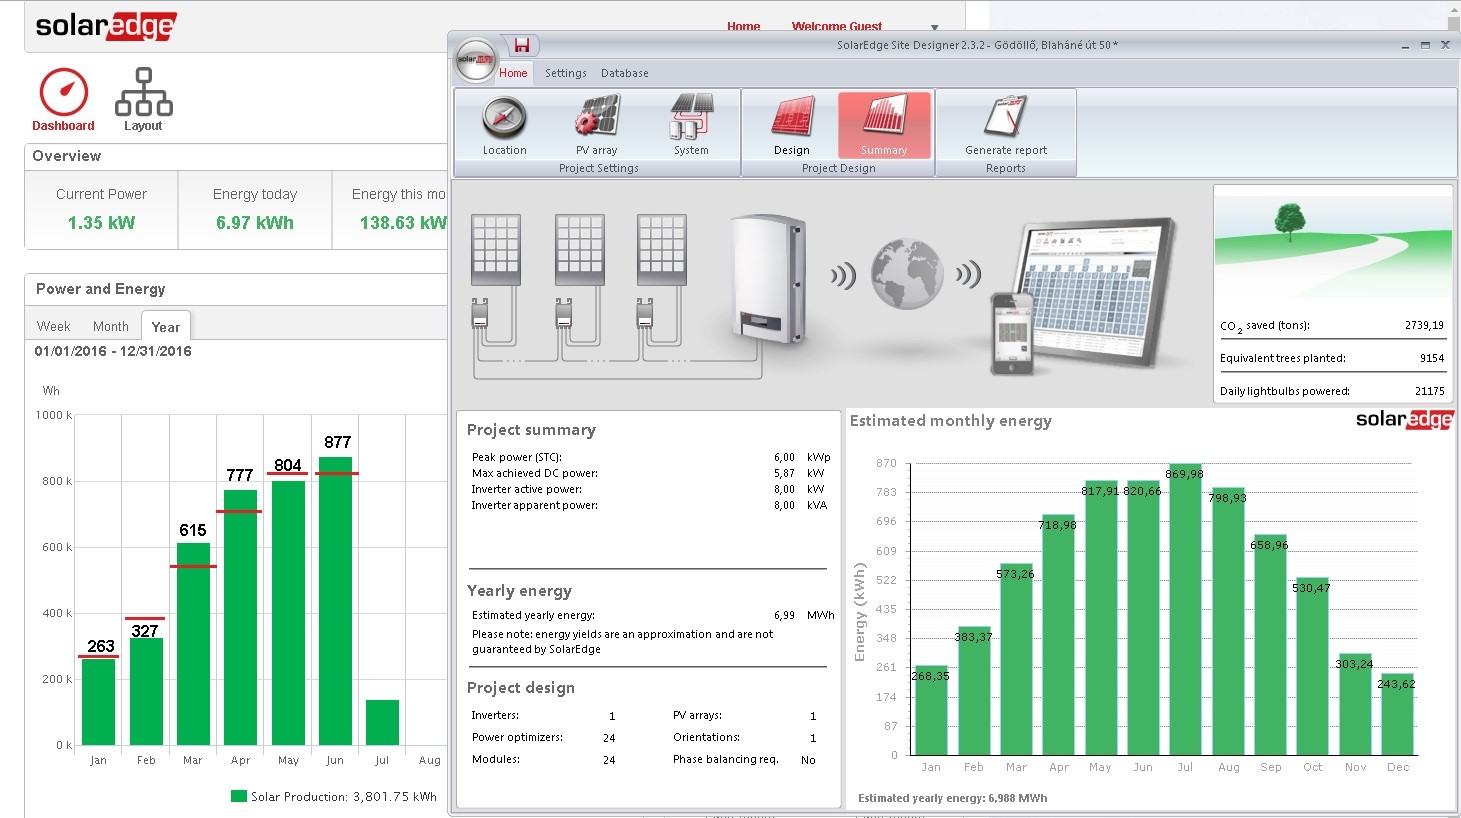Click the Estimated yearly energy: 6,988 MWh footer
The width and height of the screenshot is (1461, 818).
[x=952, y=798]
